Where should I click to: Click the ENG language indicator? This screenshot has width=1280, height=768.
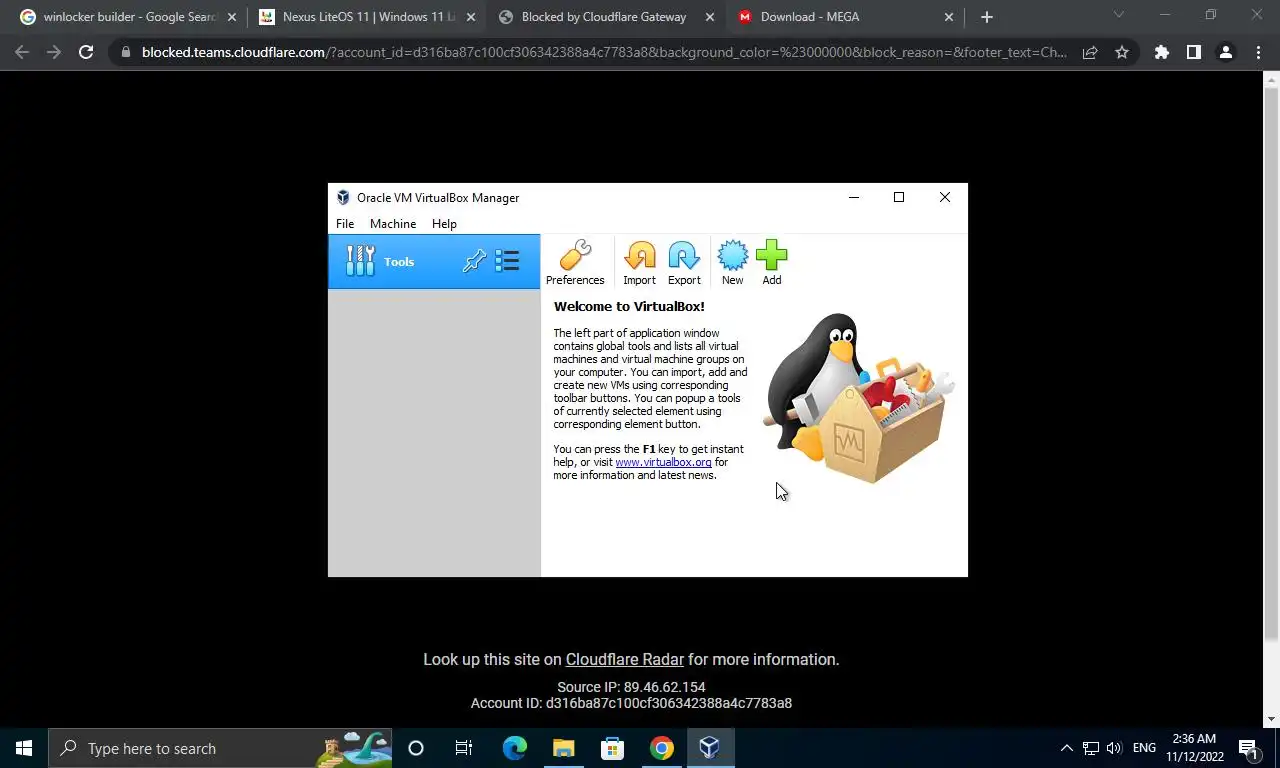click(x=1144, y=748)
